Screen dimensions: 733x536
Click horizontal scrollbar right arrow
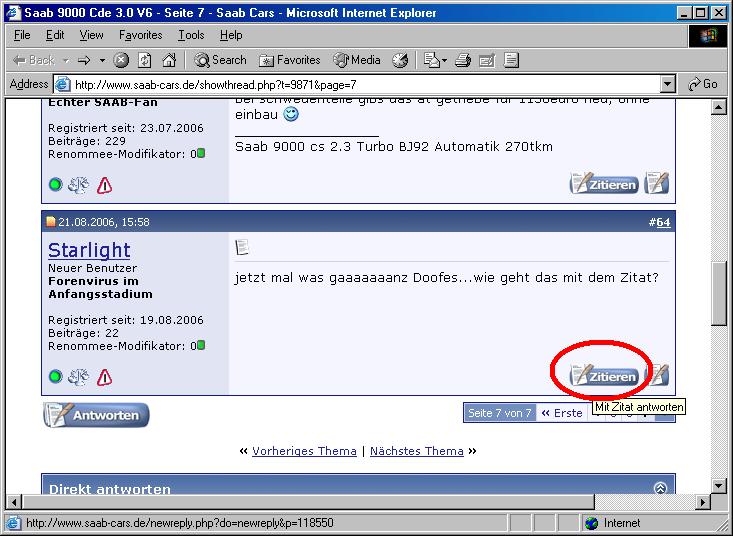click(702, 502)
